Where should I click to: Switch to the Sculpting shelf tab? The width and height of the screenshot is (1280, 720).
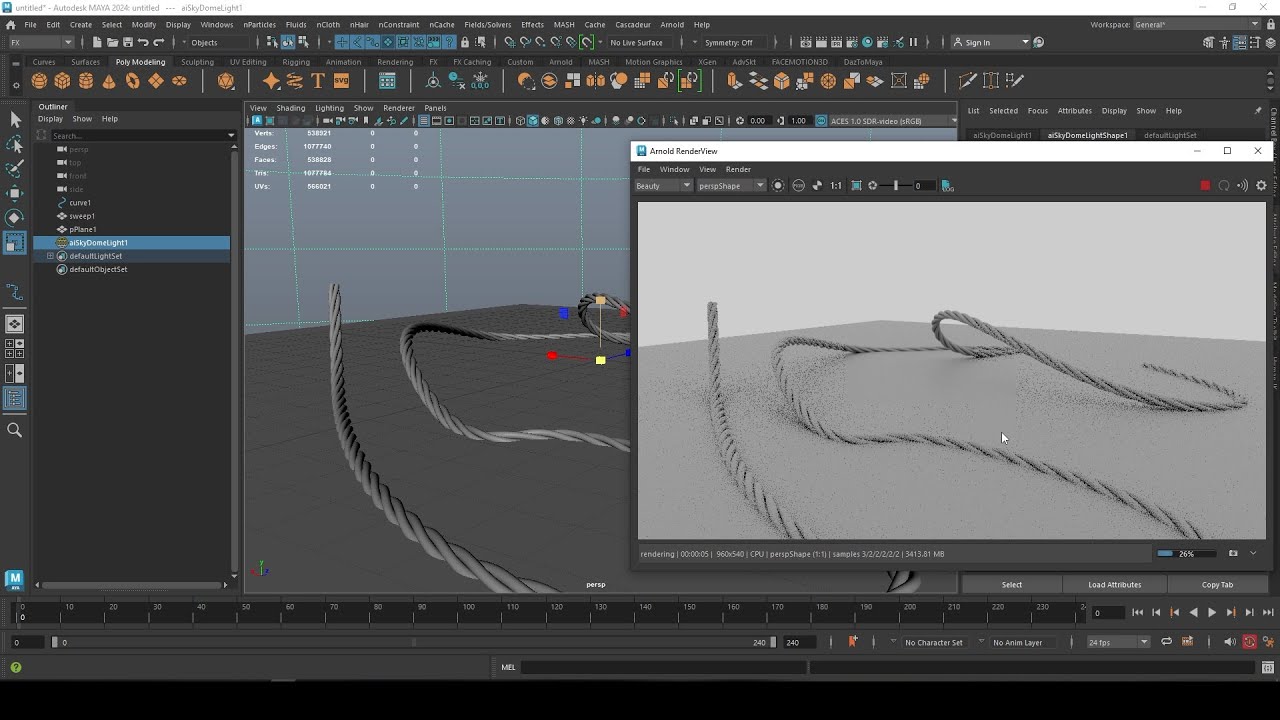(x=197, y=62)
